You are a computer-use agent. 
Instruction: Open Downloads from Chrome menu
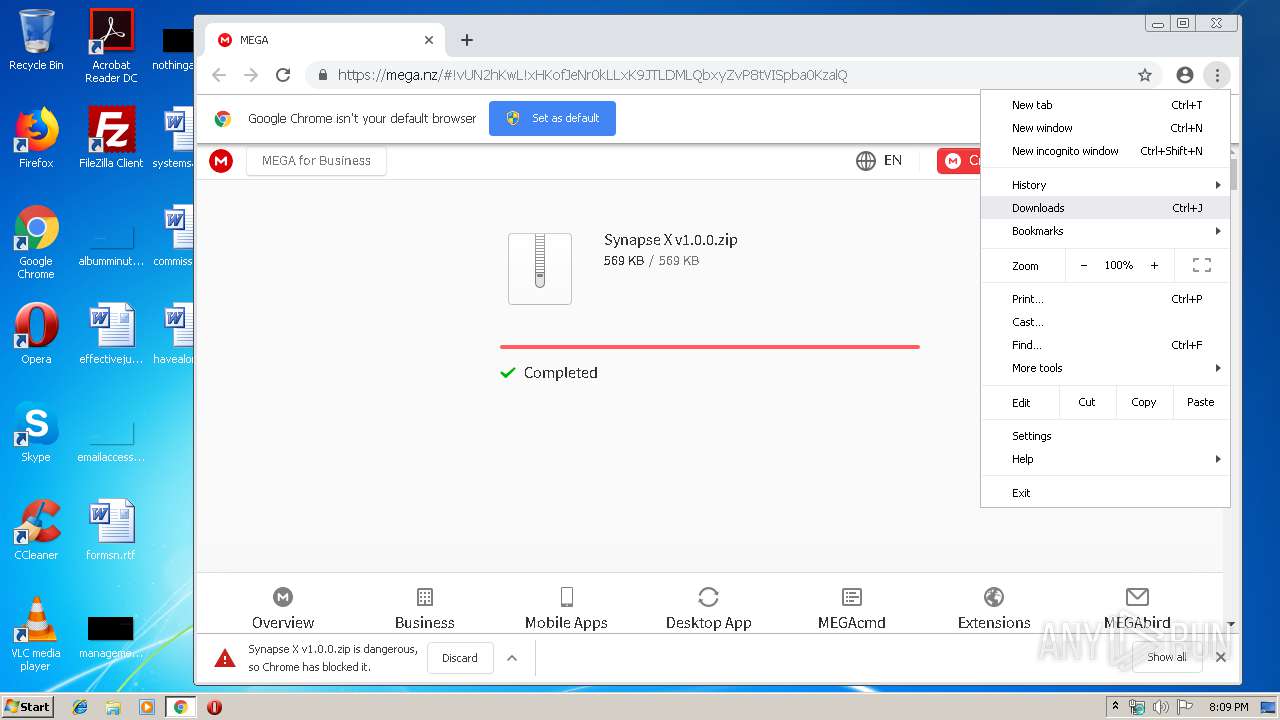[x=1105, y=208]
